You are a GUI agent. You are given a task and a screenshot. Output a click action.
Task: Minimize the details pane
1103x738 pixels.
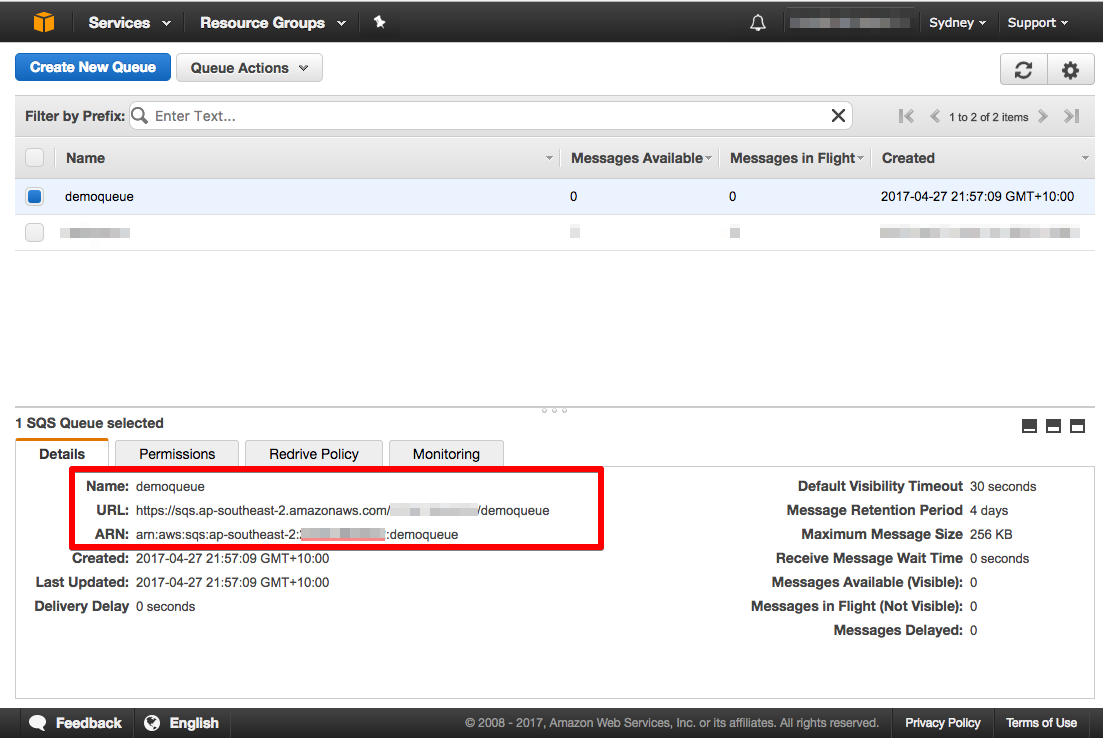pos(1029,426)
